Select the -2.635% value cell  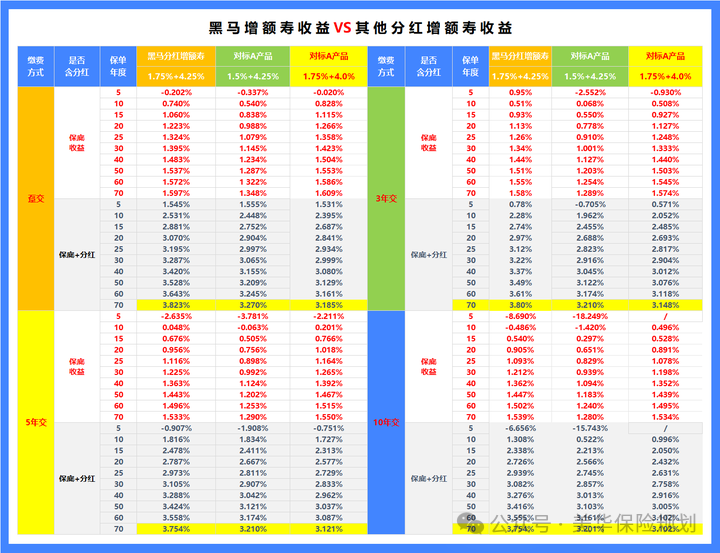pyautogui.click(x=175, y=315)
